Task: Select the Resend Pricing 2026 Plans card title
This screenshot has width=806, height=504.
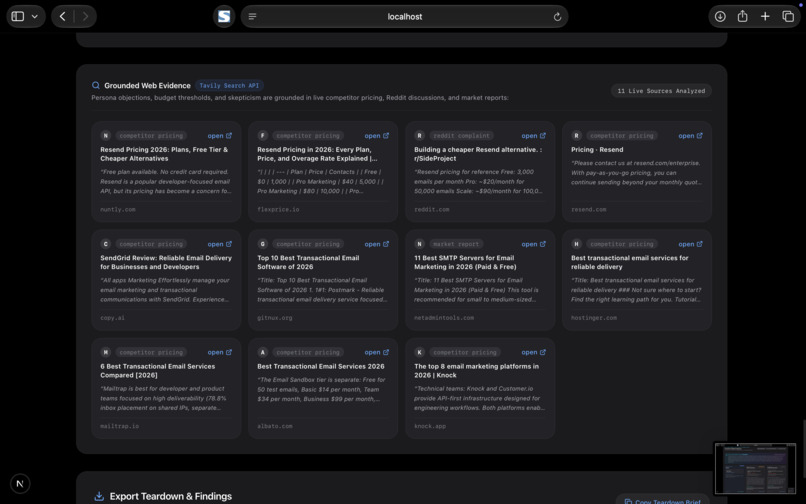Action: 164,154
